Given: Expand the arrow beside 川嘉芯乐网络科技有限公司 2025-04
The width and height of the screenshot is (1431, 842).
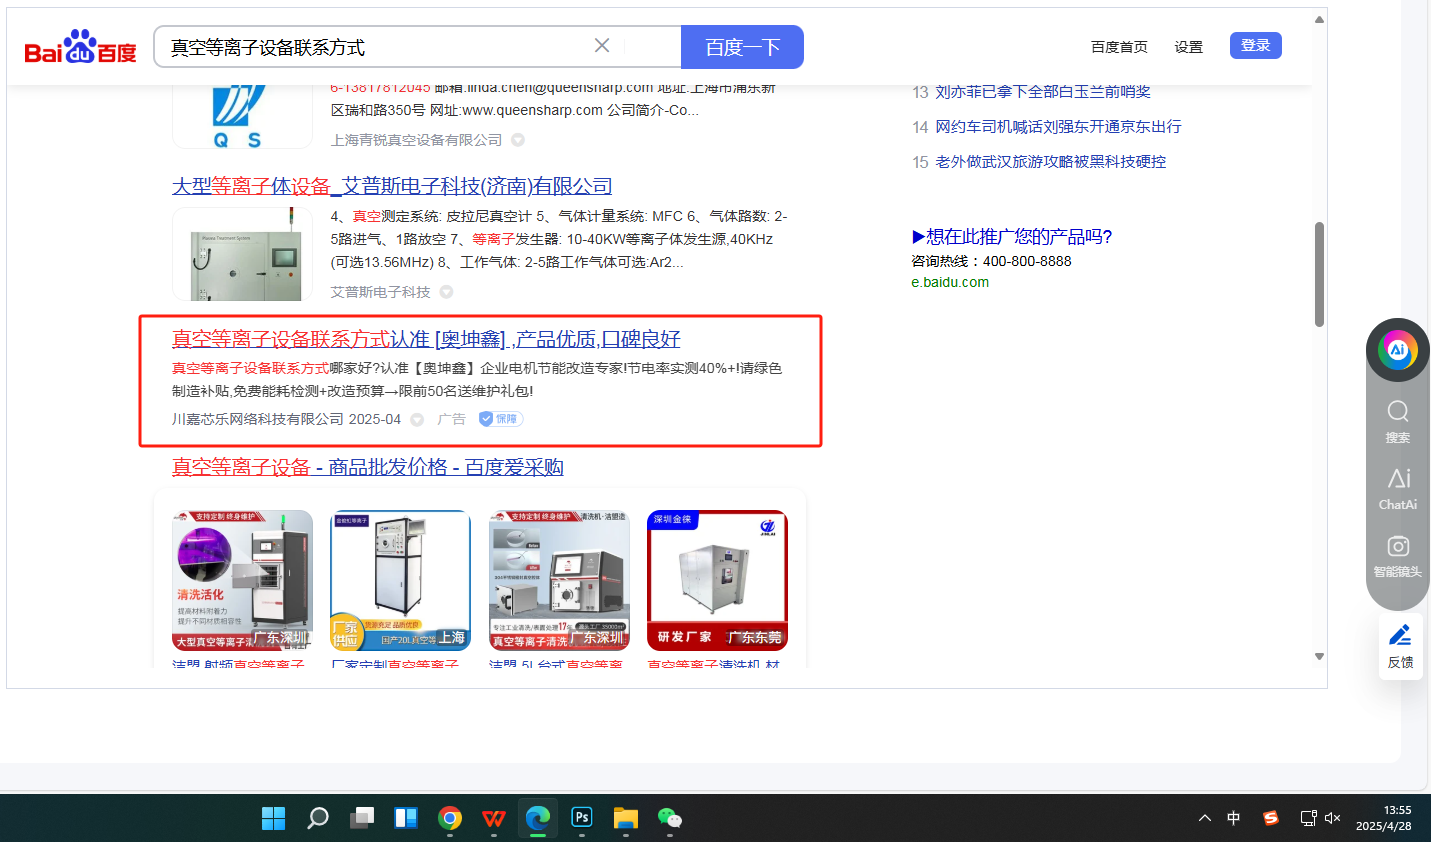Looking at the screenshot, I should pyautogui.click(x=417, y=419).
